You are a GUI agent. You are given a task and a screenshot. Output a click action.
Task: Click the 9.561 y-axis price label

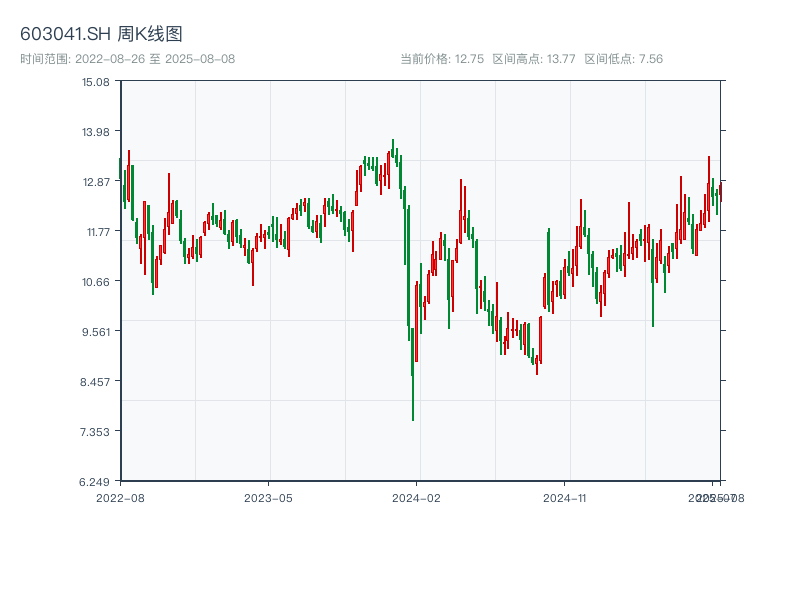tap(95, 332)
